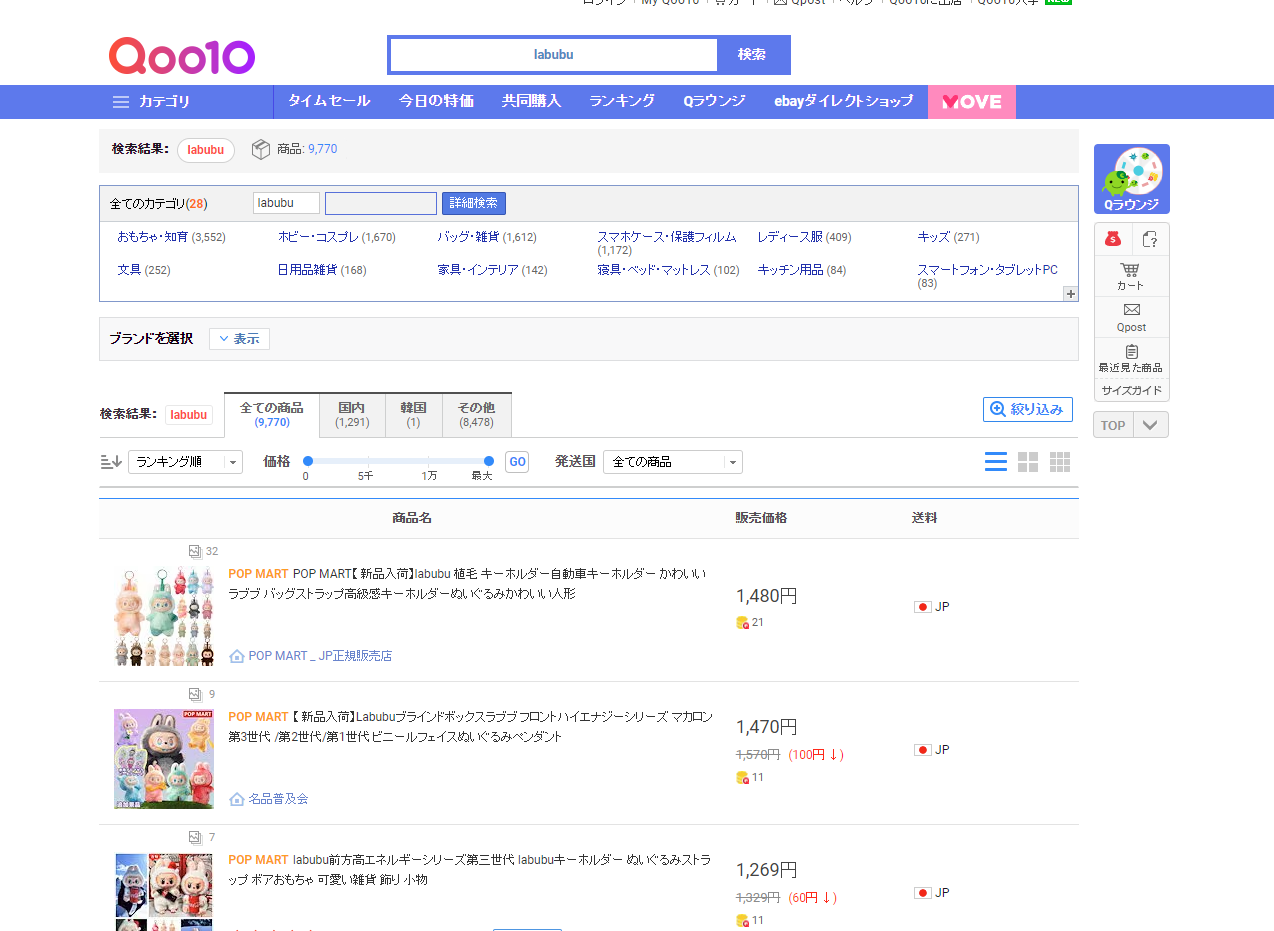Click the labubu plush keychain product thumbnail
1274x931 pixels.
[163, 614]
